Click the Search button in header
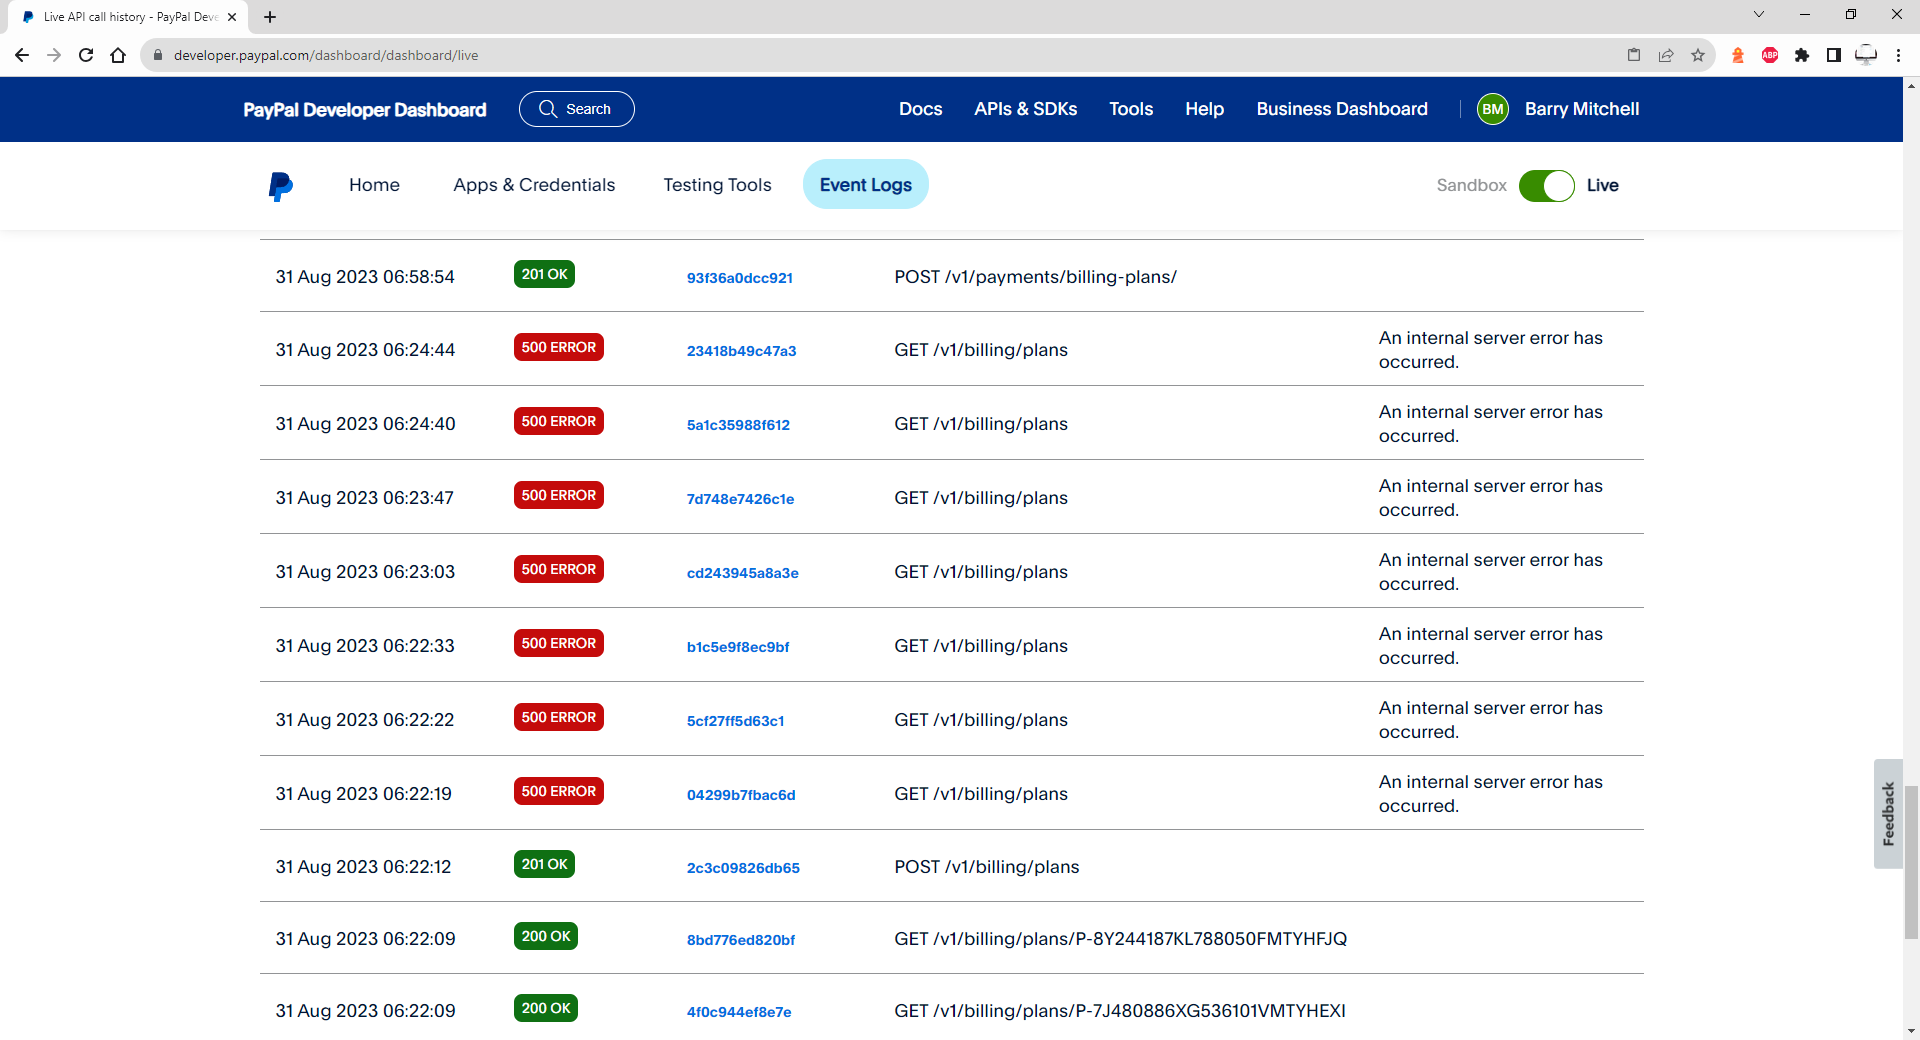This screenshot has width=1920, height=1040. (x=576, y=109)
